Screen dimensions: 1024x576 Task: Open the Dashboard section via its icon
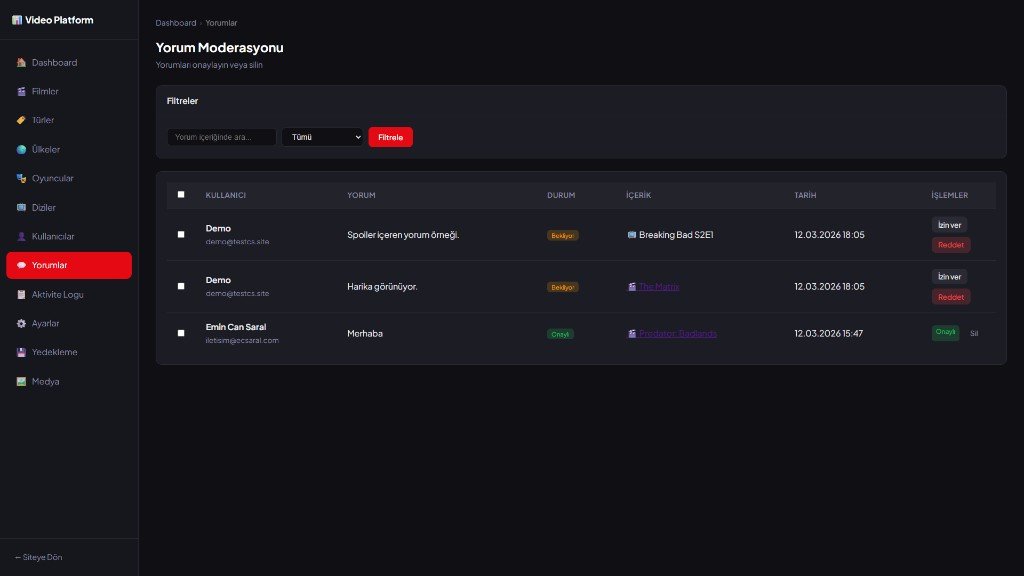tap(22, 62)
